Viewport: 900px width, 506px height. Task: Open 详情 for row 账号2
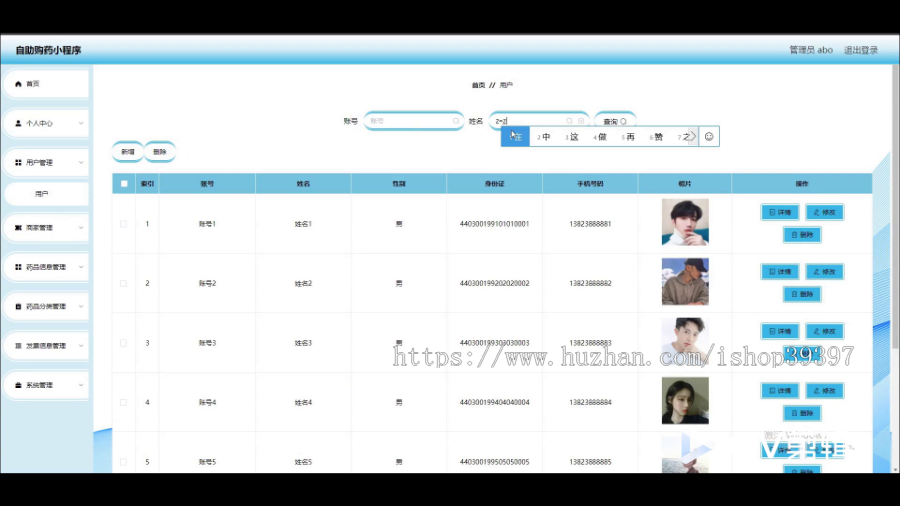tap(779, 271)
